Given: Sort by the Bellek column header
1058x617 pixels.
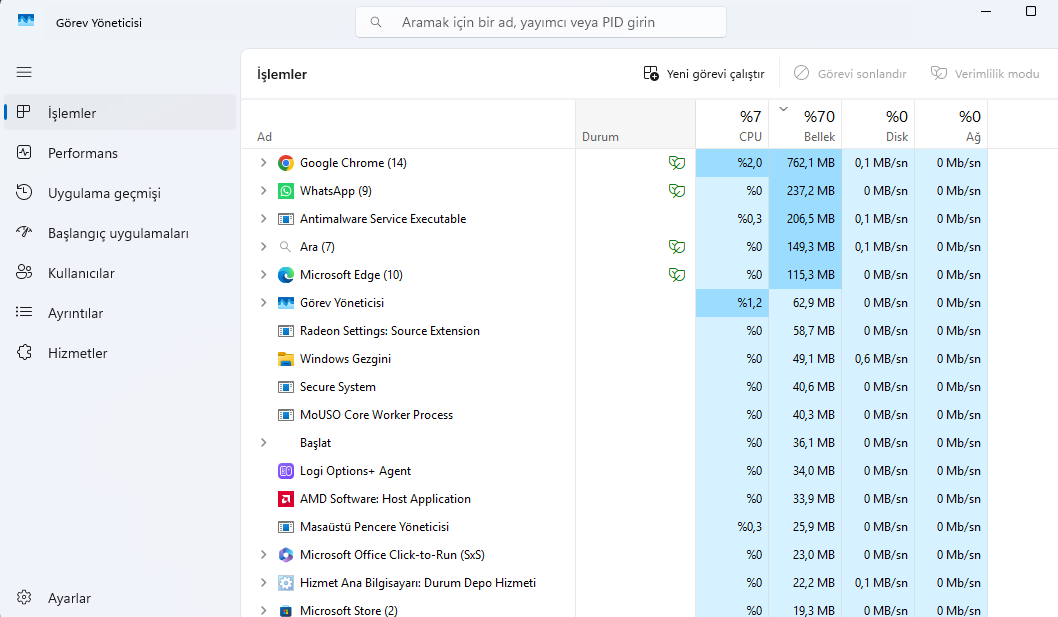Looking at the screenshot, I should click(805, 124).
